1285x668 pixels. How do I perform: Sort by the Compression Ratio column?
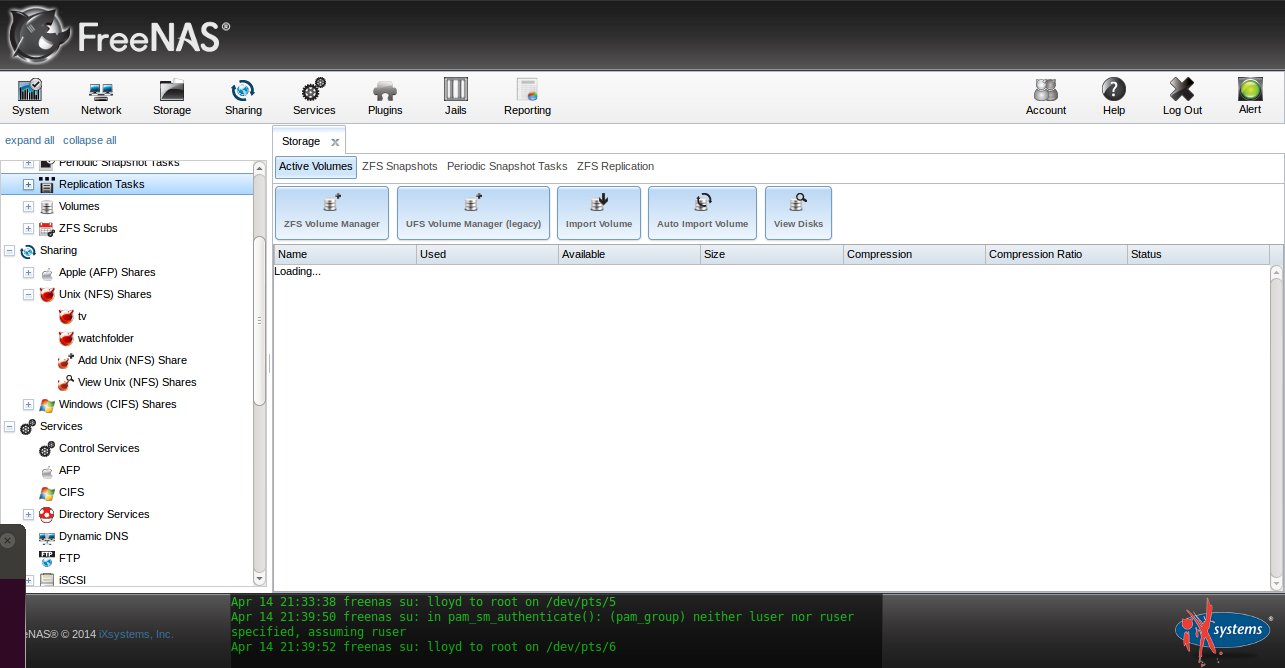tap(1056, 254)
